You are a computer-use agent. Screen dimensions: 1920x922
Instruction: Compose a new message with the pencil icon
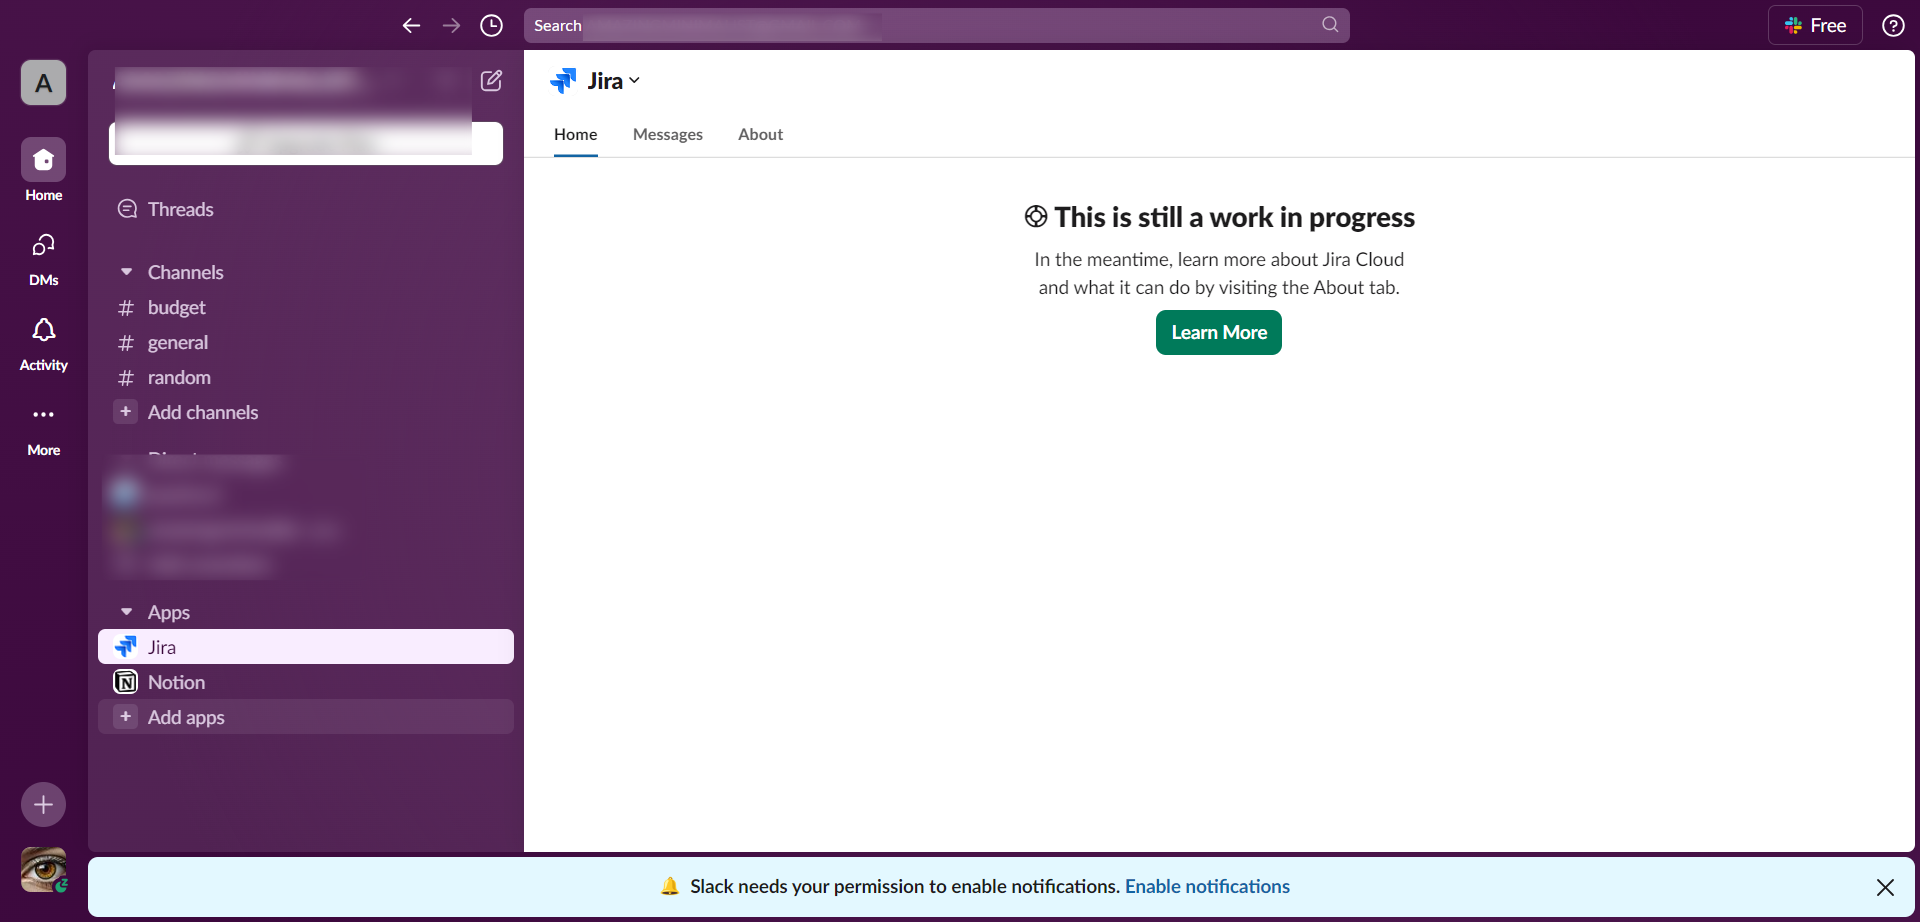click(491, 81)
